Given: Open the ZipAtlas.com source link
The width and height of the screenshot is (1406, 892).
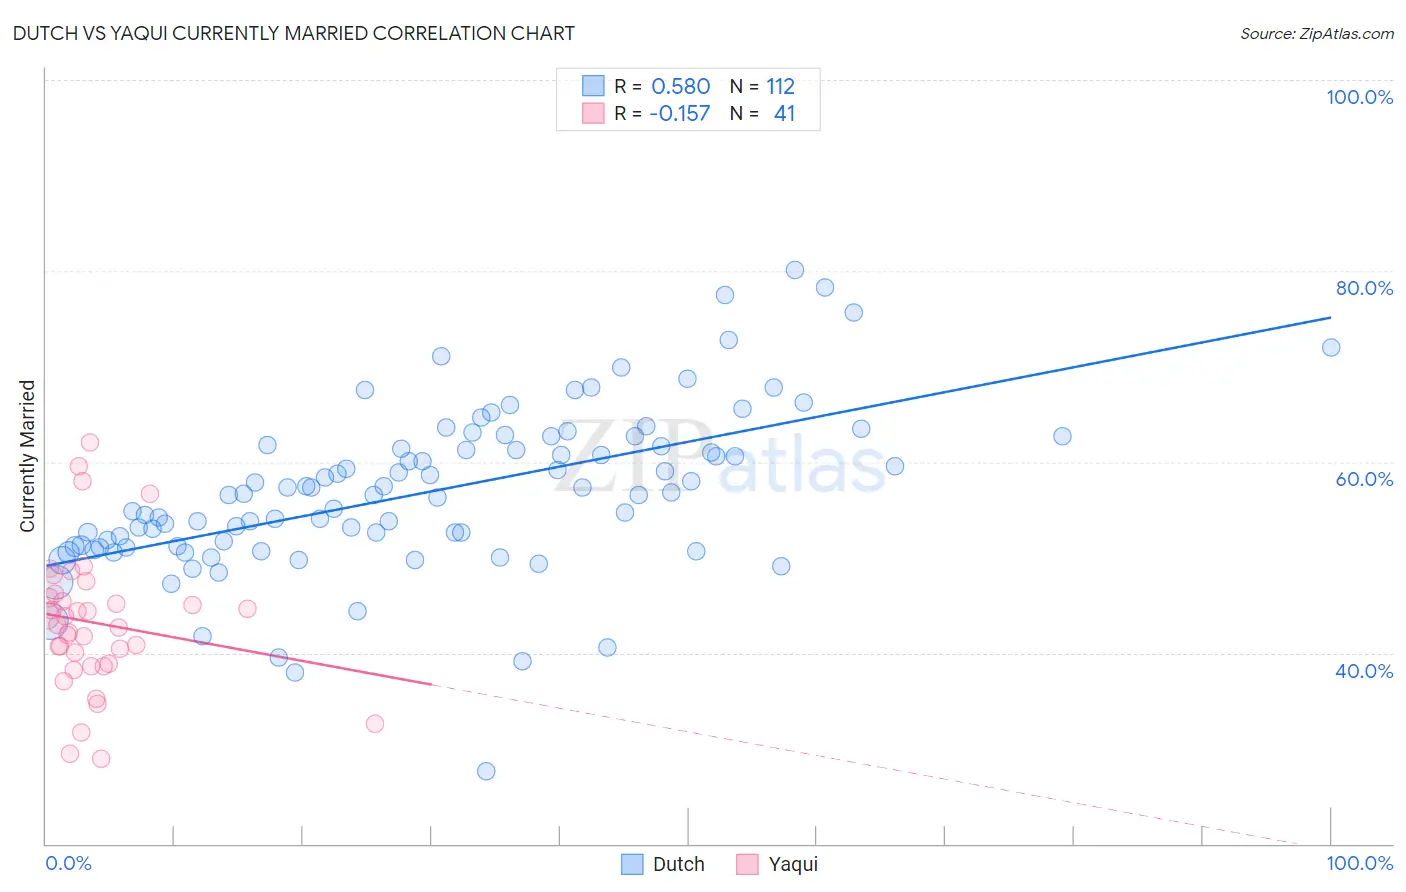Looking at the screenshot, I should (1317, 33).
